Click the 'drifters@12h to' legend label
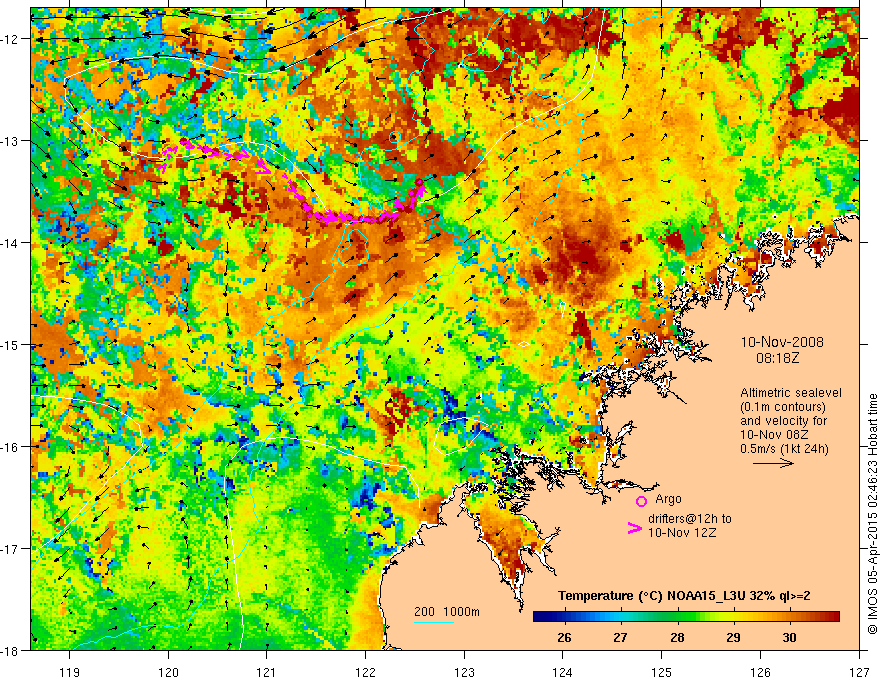880x680 pixels. click(690, 519)
